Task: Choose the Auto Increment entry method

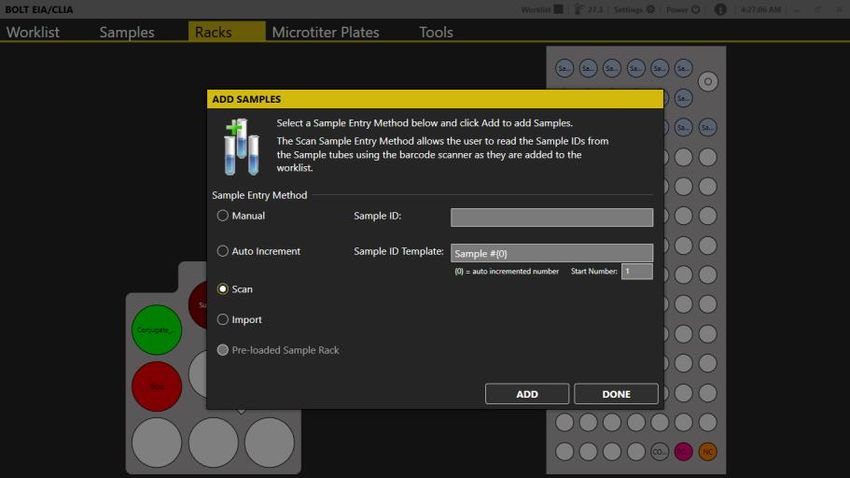Action: tap(223, 251)
